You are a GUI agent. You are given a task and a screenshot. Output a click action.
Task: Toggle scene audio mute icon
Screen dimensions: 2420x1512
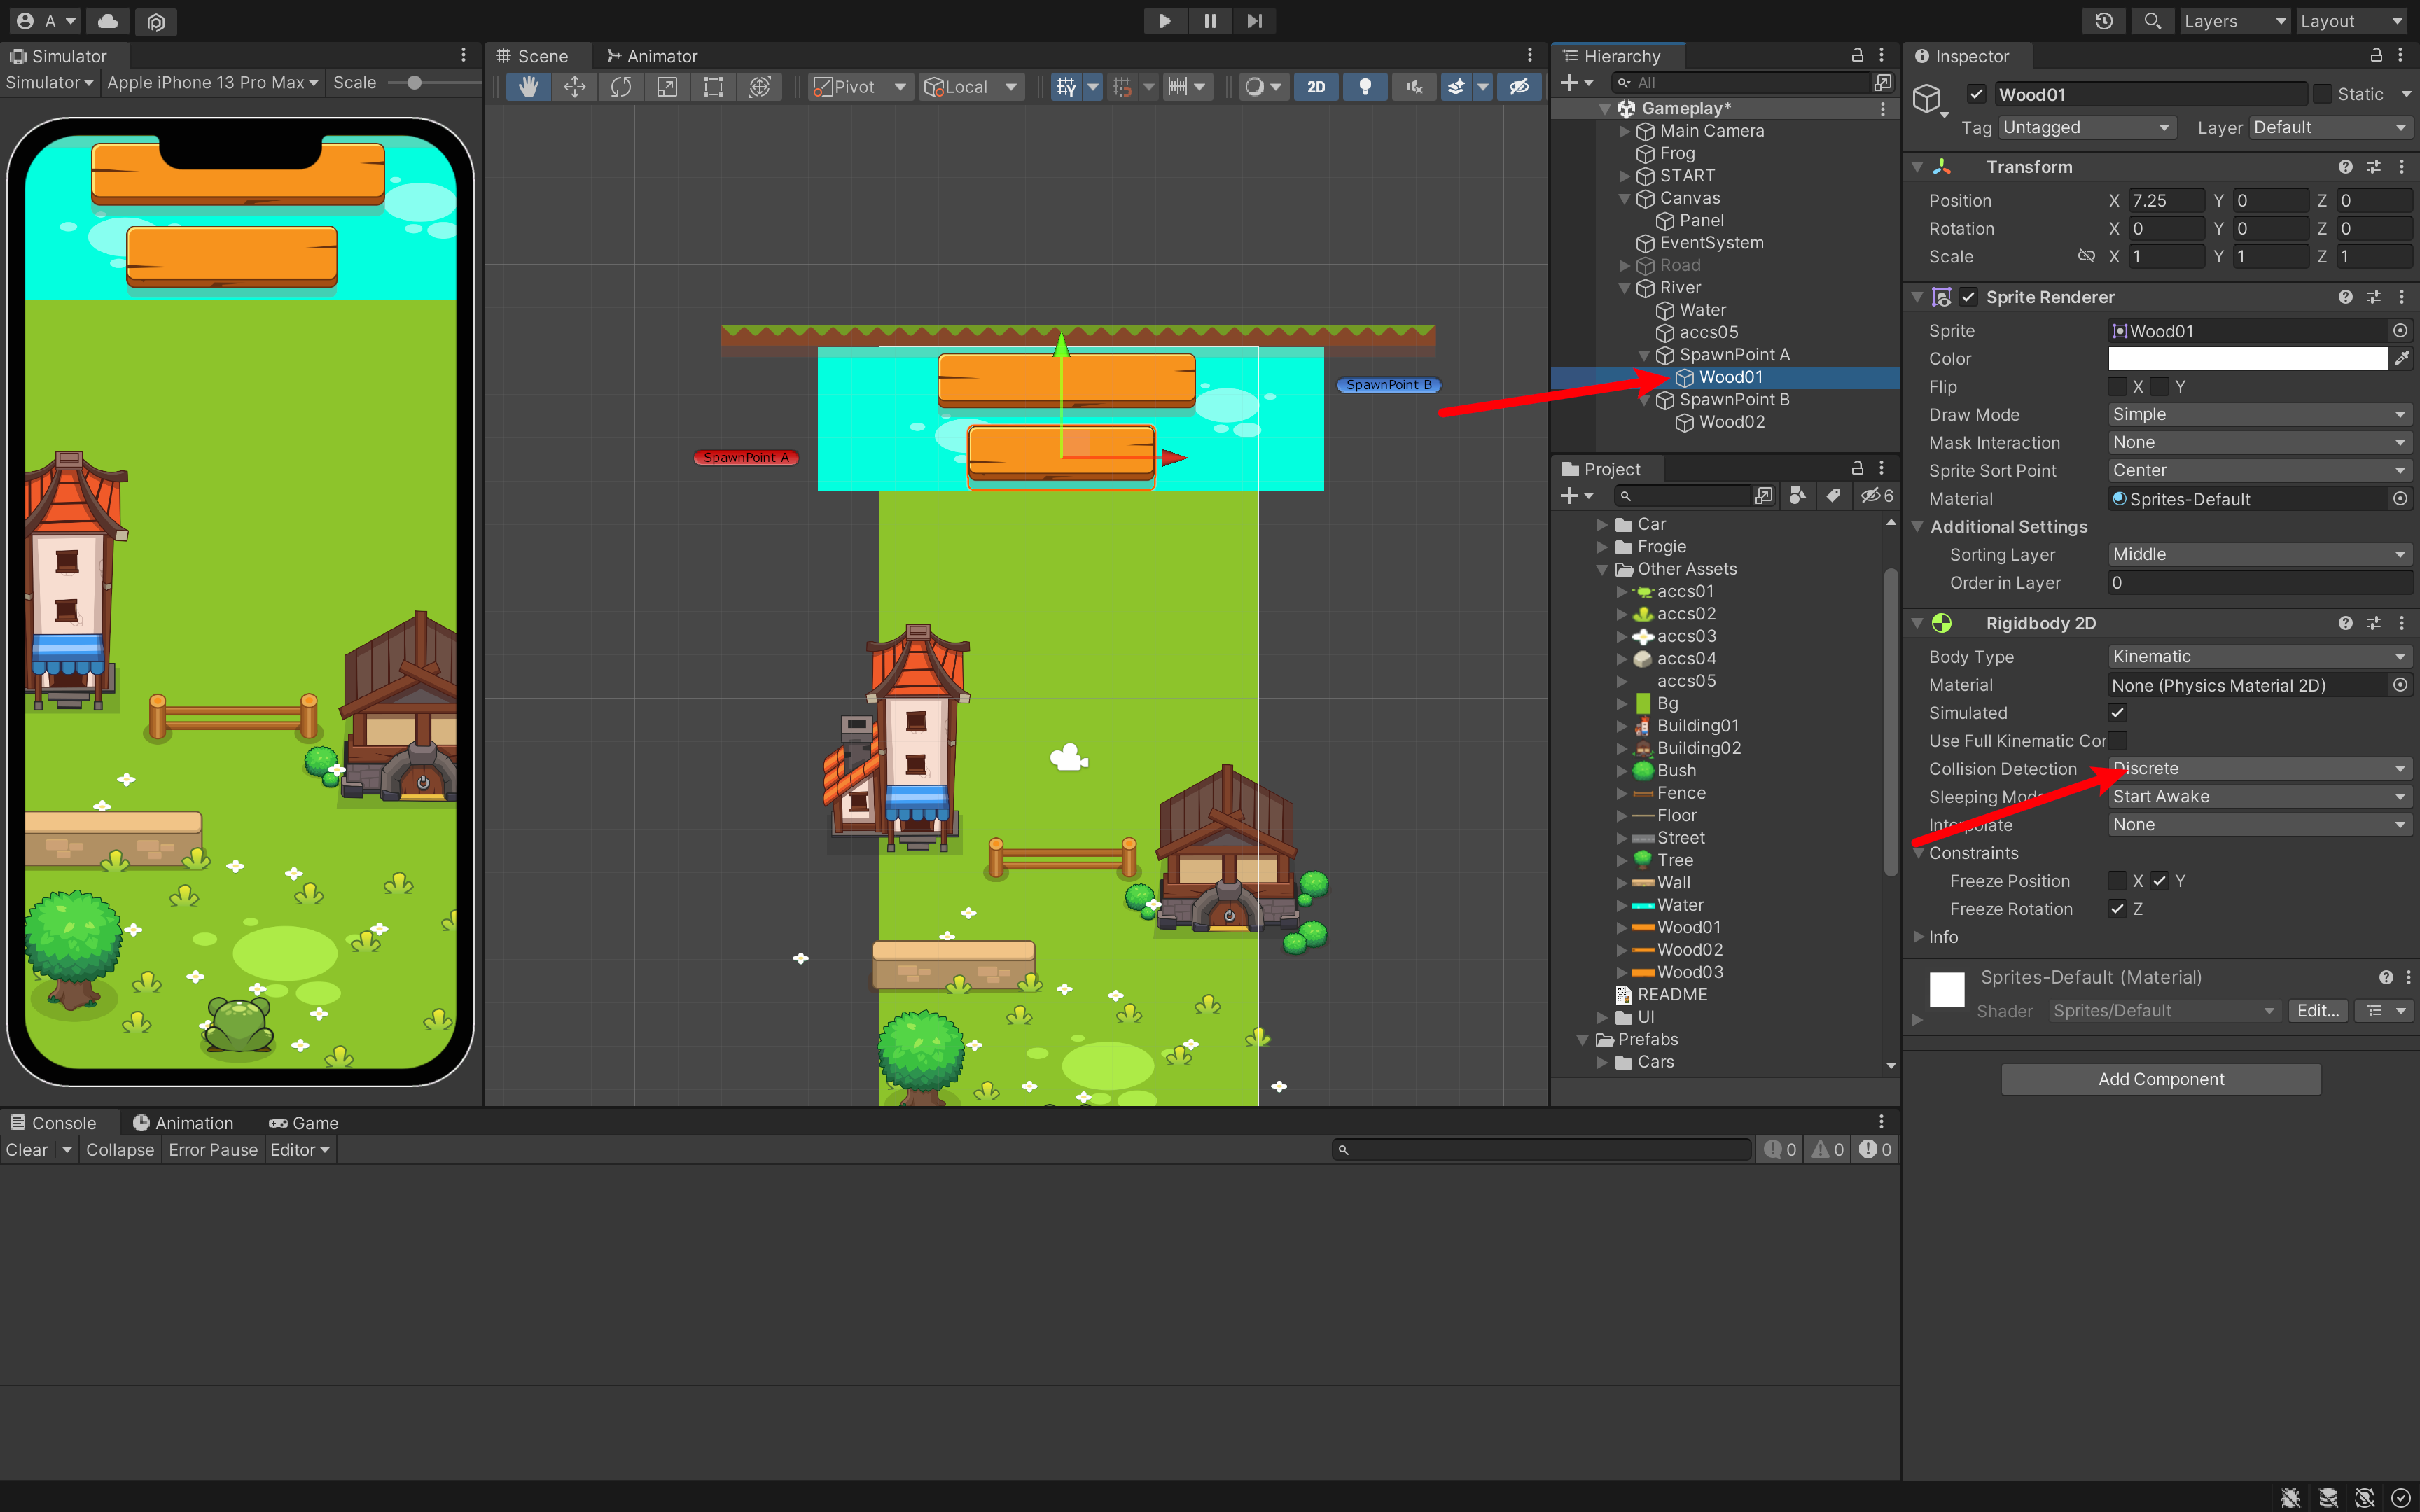coord(1414,87)
